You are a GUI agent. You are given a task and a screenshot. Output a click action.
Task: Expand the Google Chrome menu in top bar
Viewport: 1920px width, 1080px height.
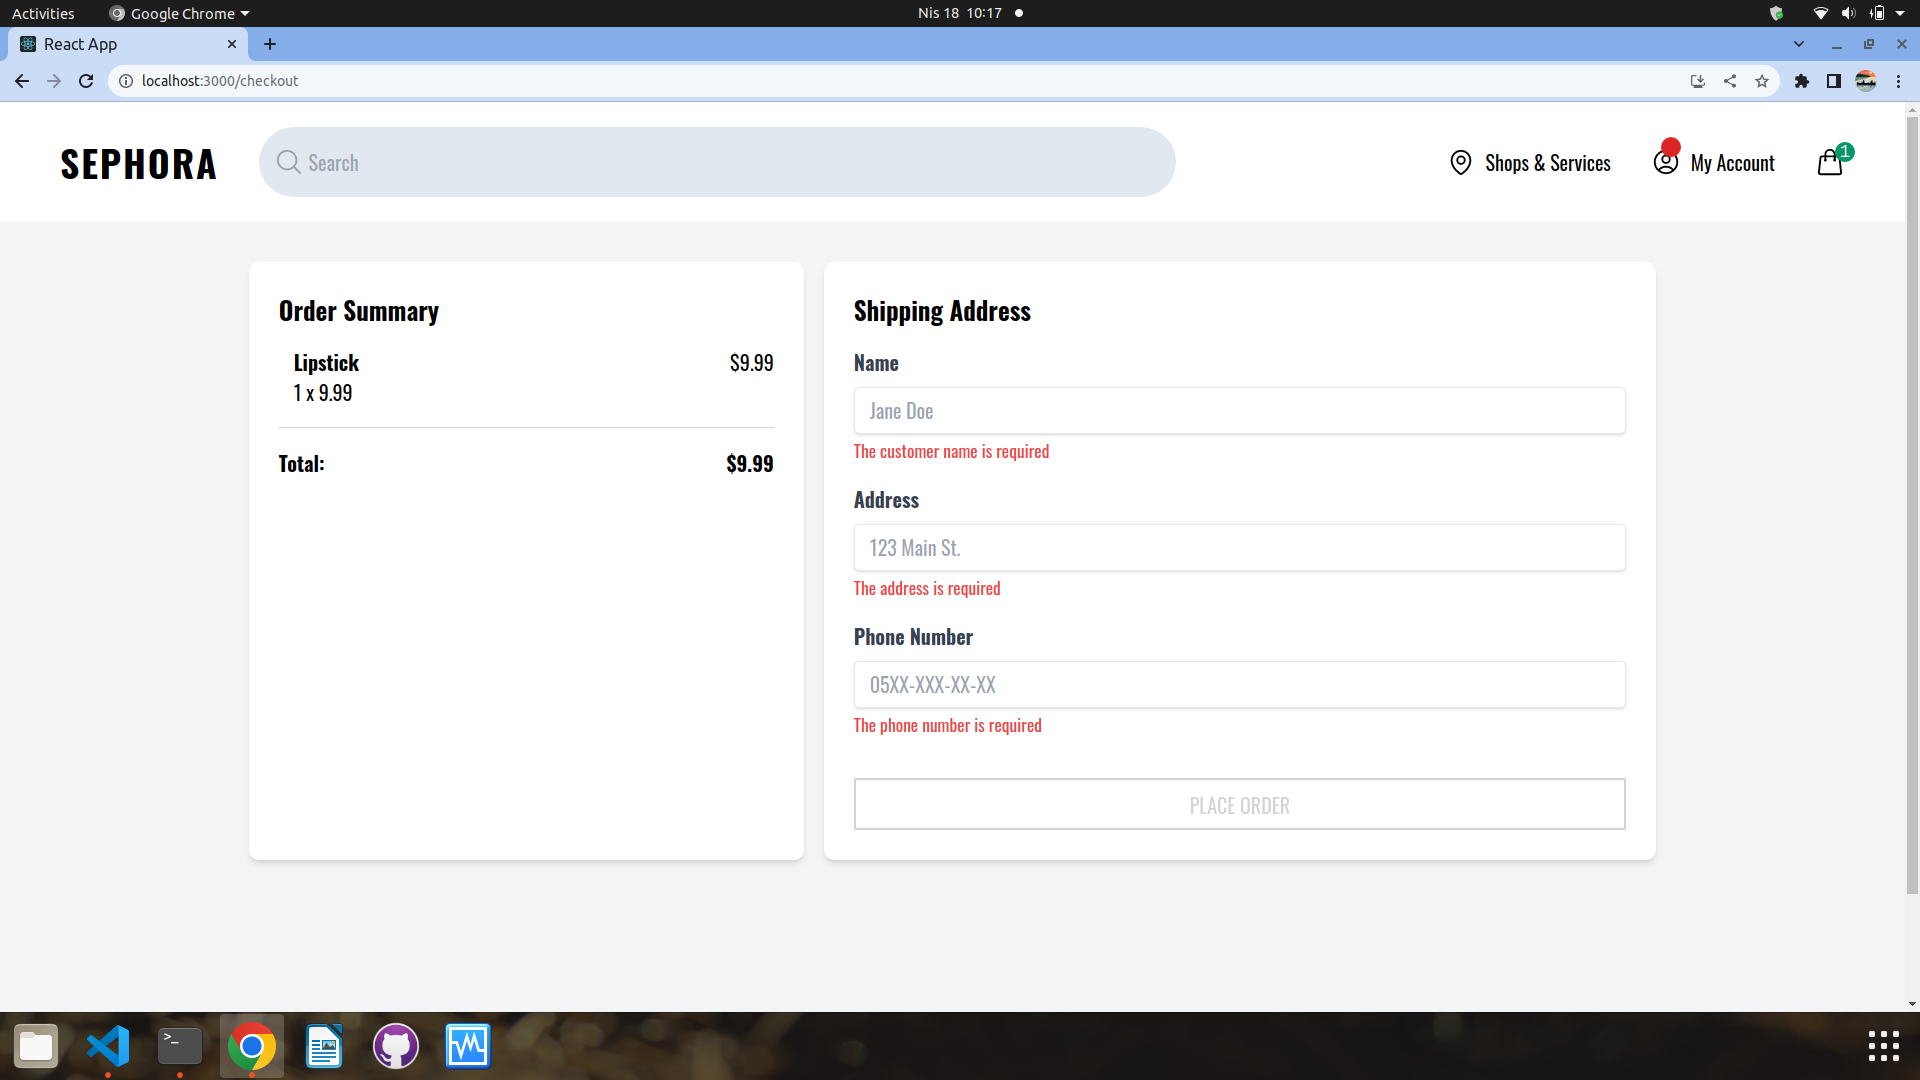pos(178,13)
